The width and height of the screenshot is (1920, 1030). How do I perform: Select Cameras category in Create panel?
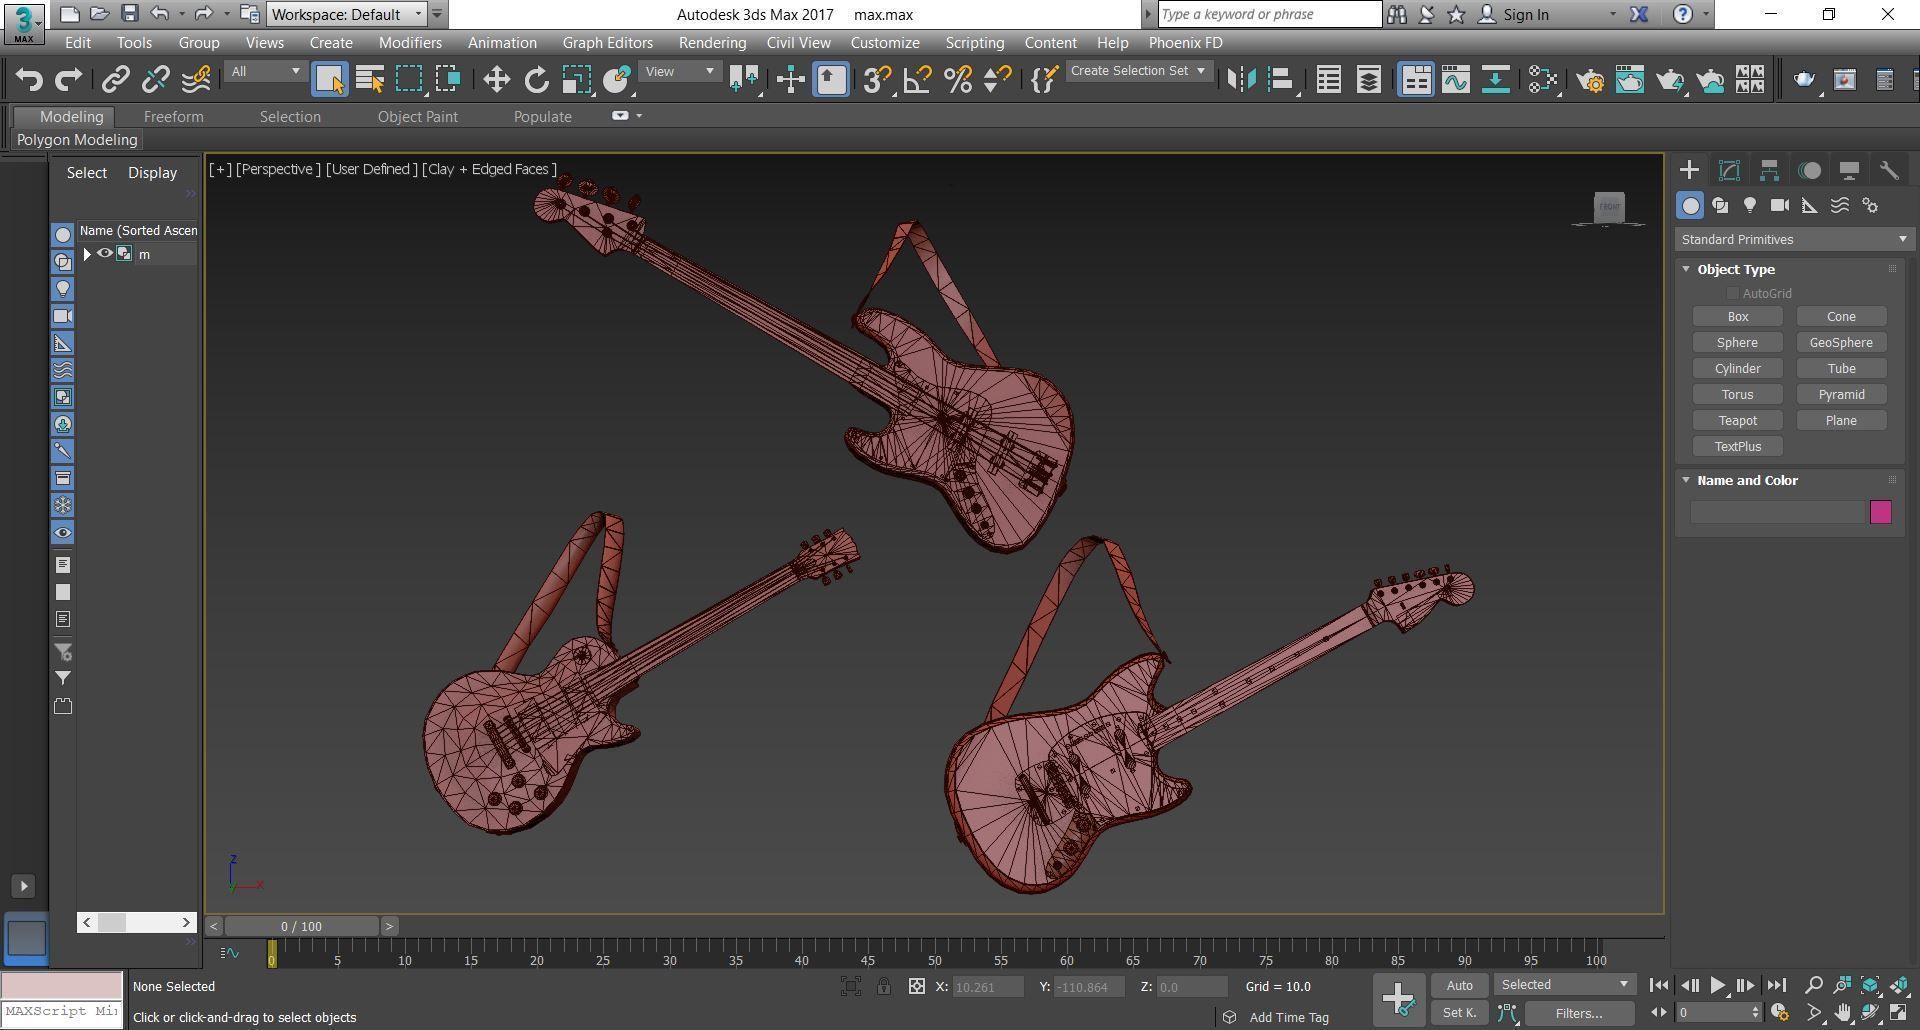click(x=1780, y=205)
